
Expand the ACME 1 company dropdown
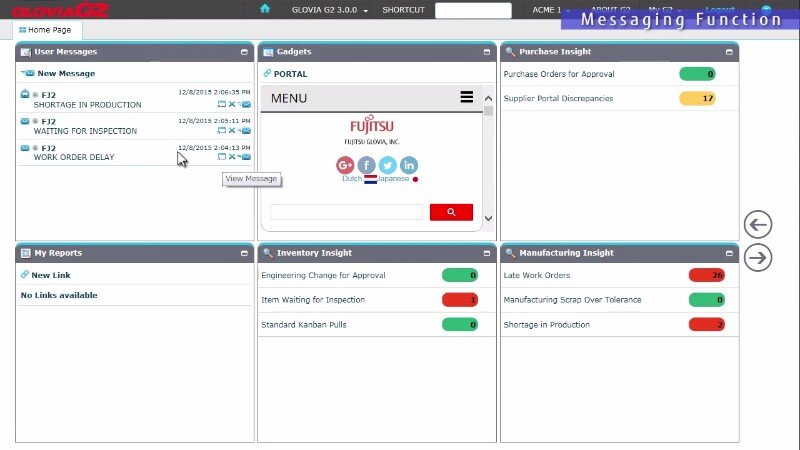[x=550, y=10]
